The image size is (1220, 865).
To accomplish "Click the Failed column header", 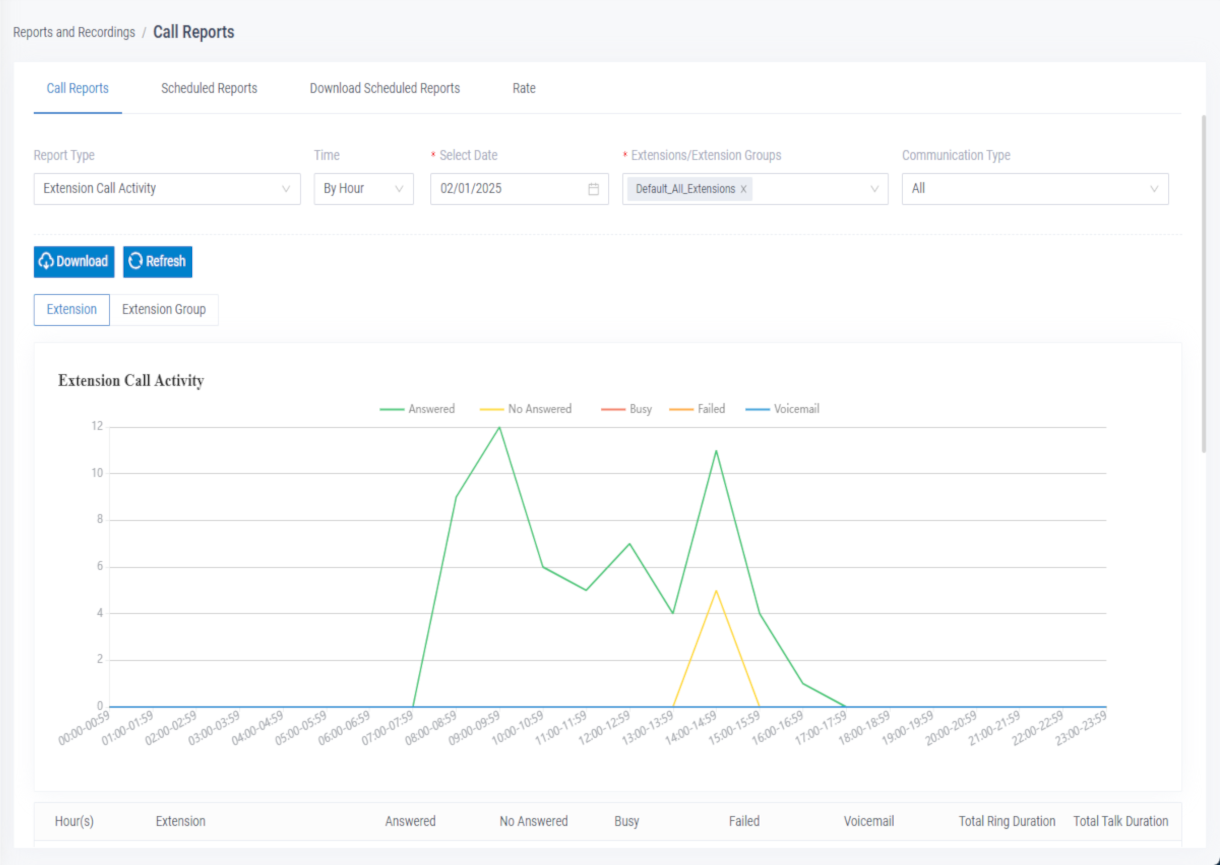I will point(744,821).
